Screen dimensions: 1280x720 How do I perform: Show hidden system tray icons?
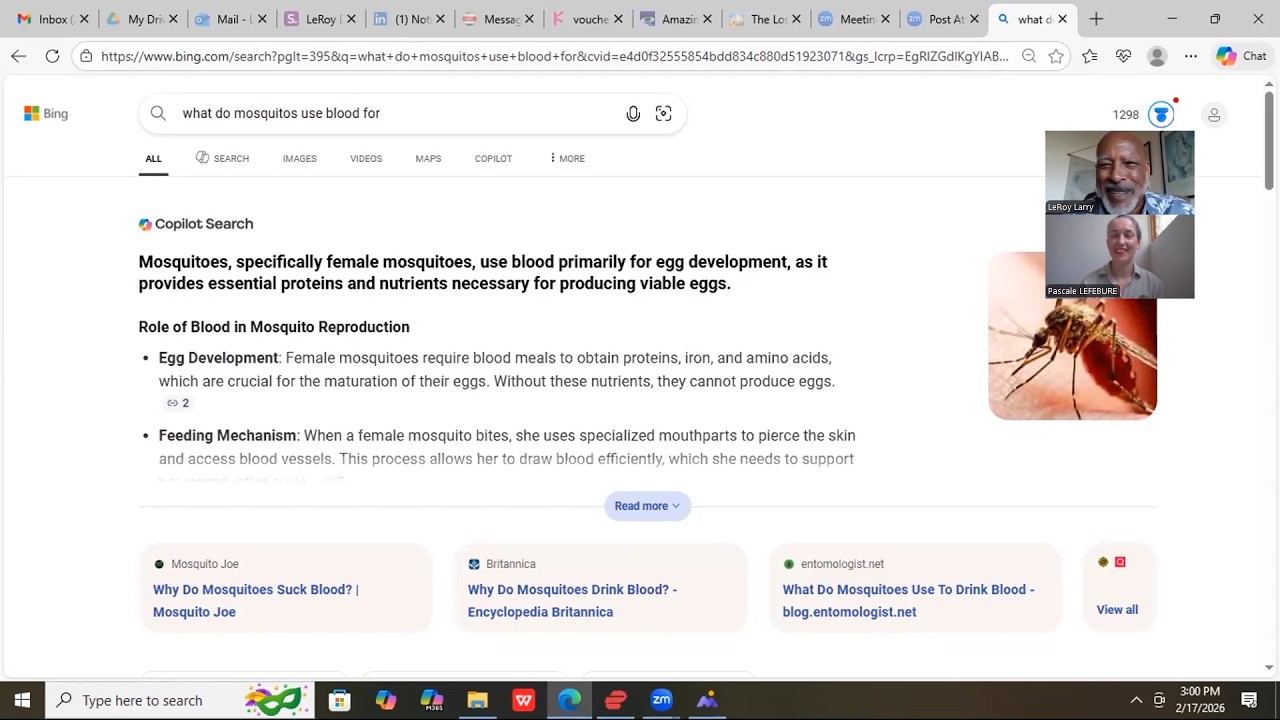coord(1136,700)
